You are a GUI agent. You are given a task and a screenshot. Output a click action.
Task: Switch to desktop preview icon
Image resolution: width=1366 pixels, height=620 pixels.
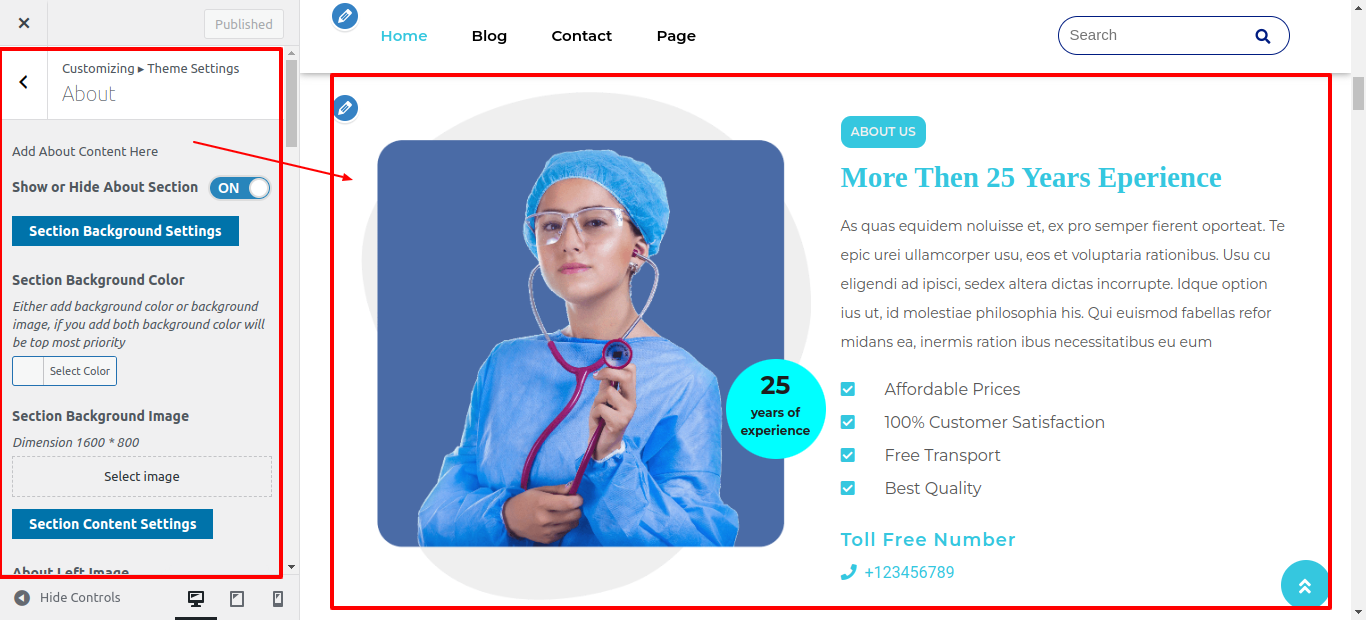click(x=196, y=598)
